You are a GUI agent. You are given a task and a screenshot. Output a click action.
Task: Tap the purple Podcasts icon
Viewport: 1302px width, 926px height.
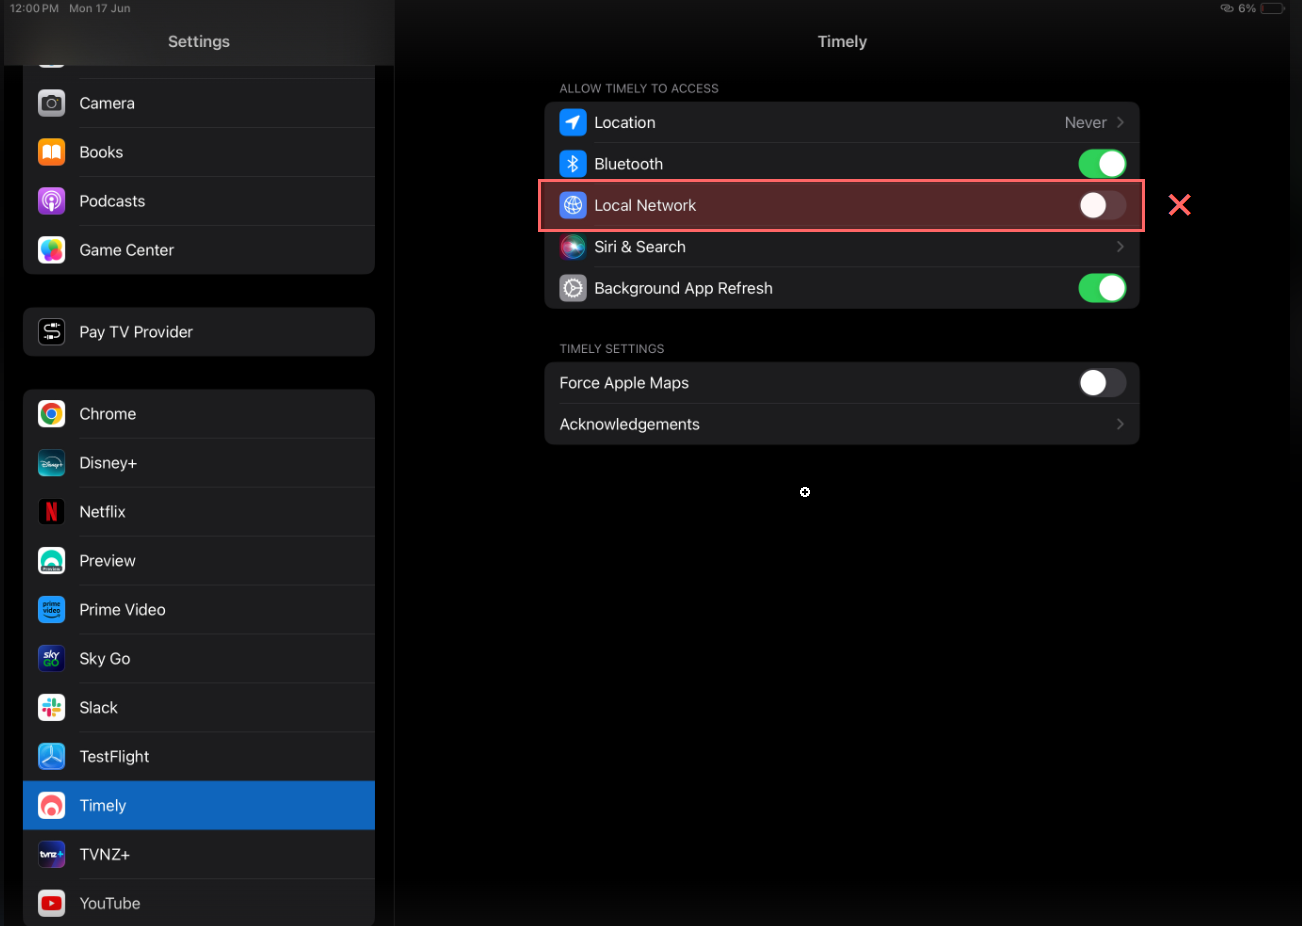coord(52,201)
